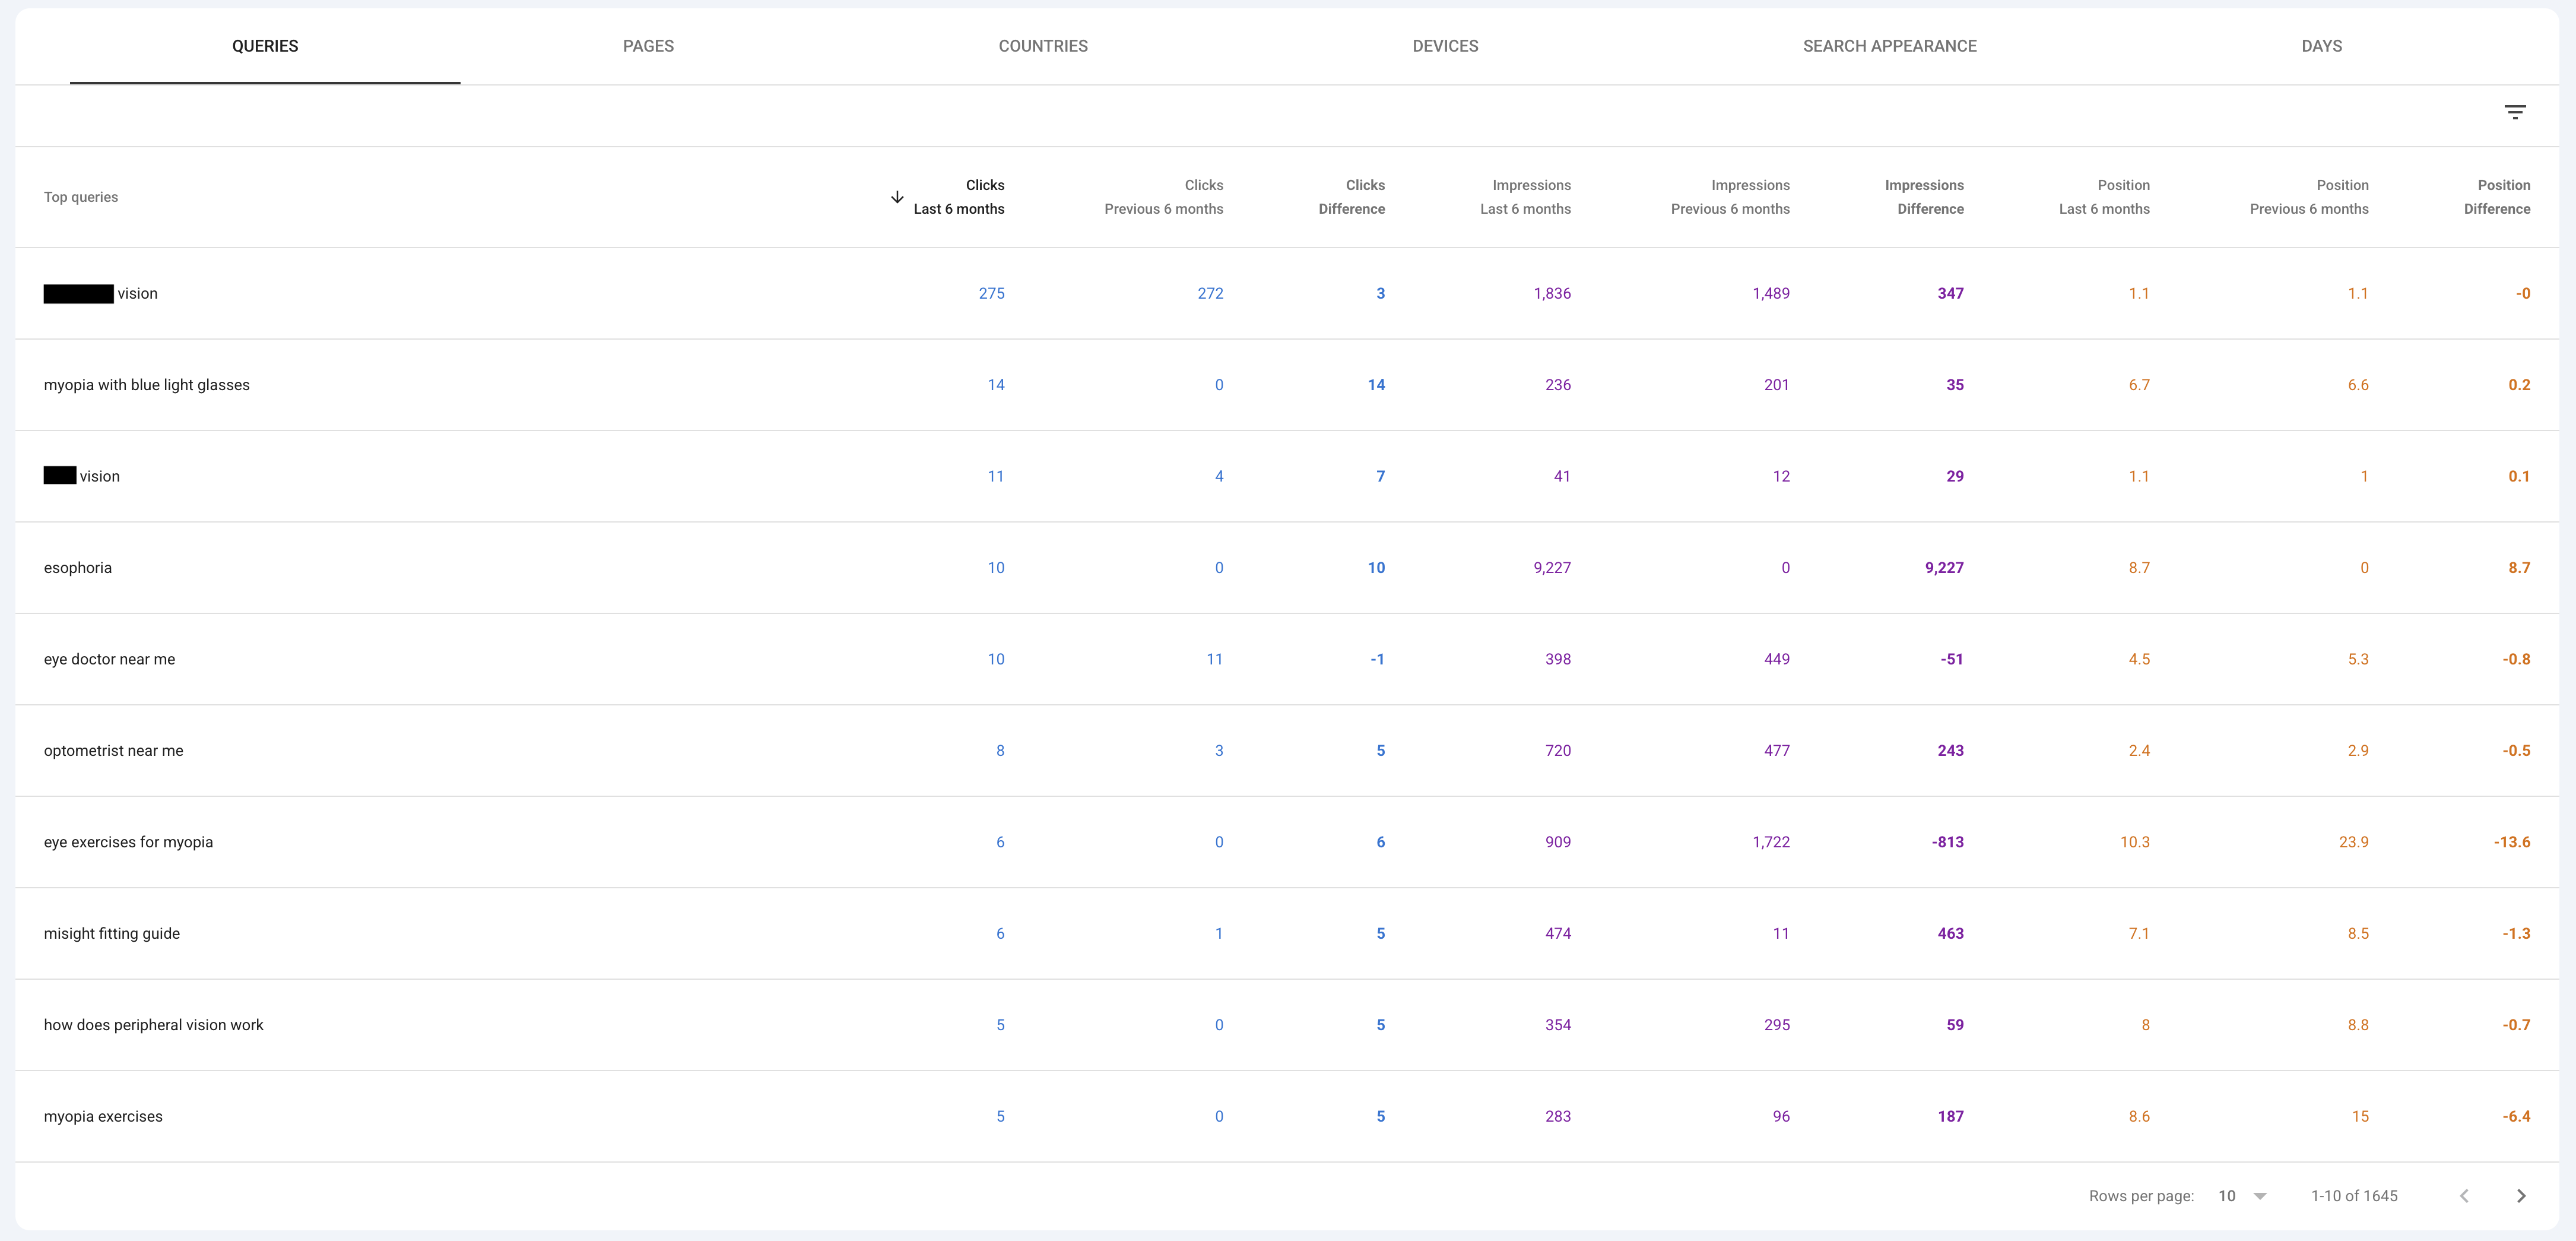Sort by Position Difference column

pyautogui.click(x=2497, y=197)
